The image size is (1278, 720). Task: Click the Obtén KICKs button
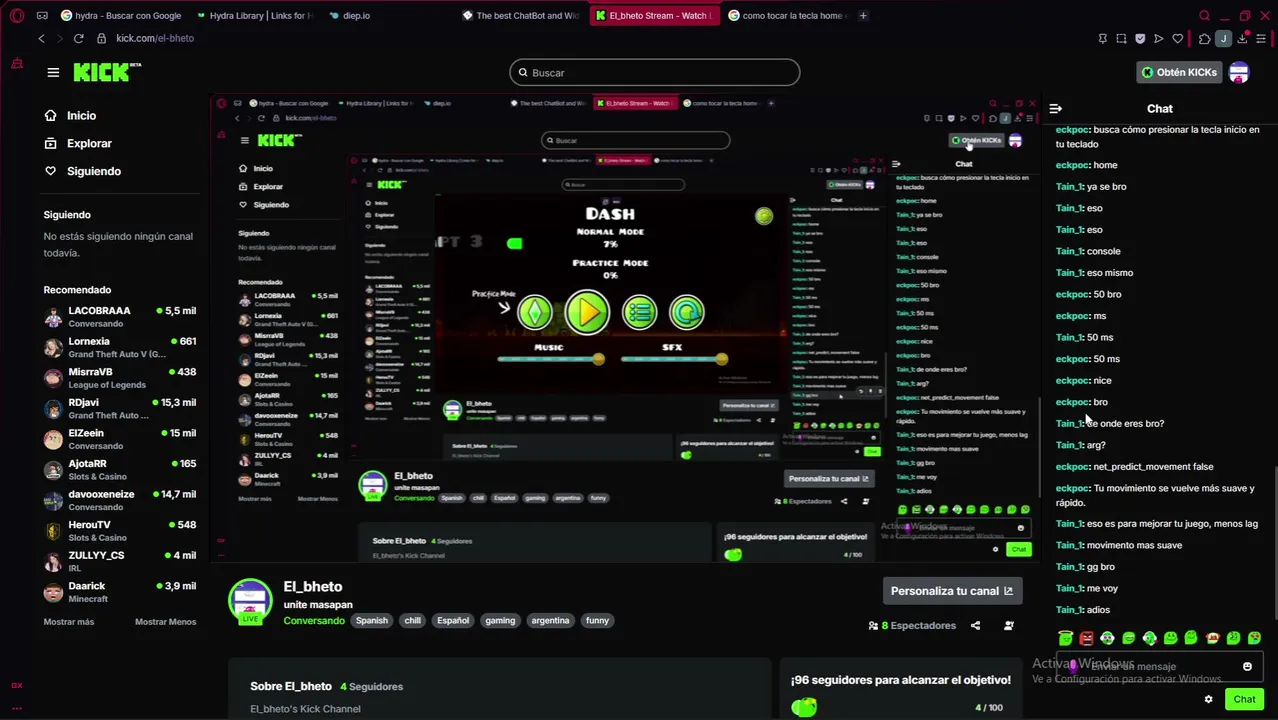1179,72
